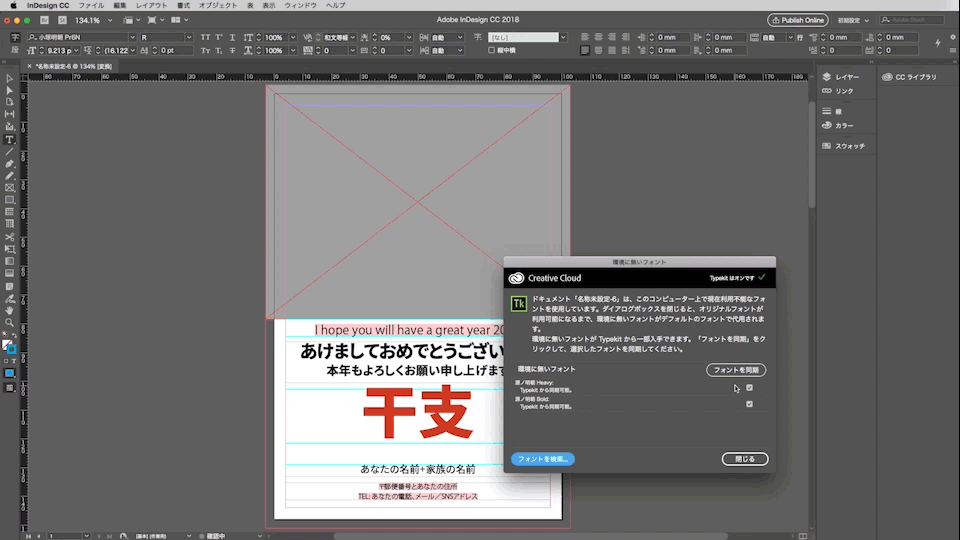Screen dimensions: 960x540
Task: Open the view options dropdown in app bar
Action: 132,20
